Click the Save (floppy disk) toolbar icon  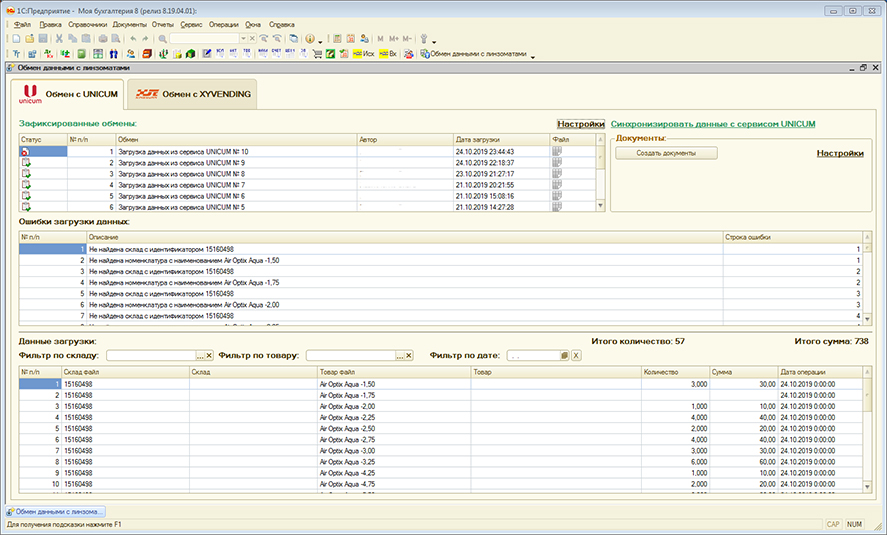coord(42,38)
